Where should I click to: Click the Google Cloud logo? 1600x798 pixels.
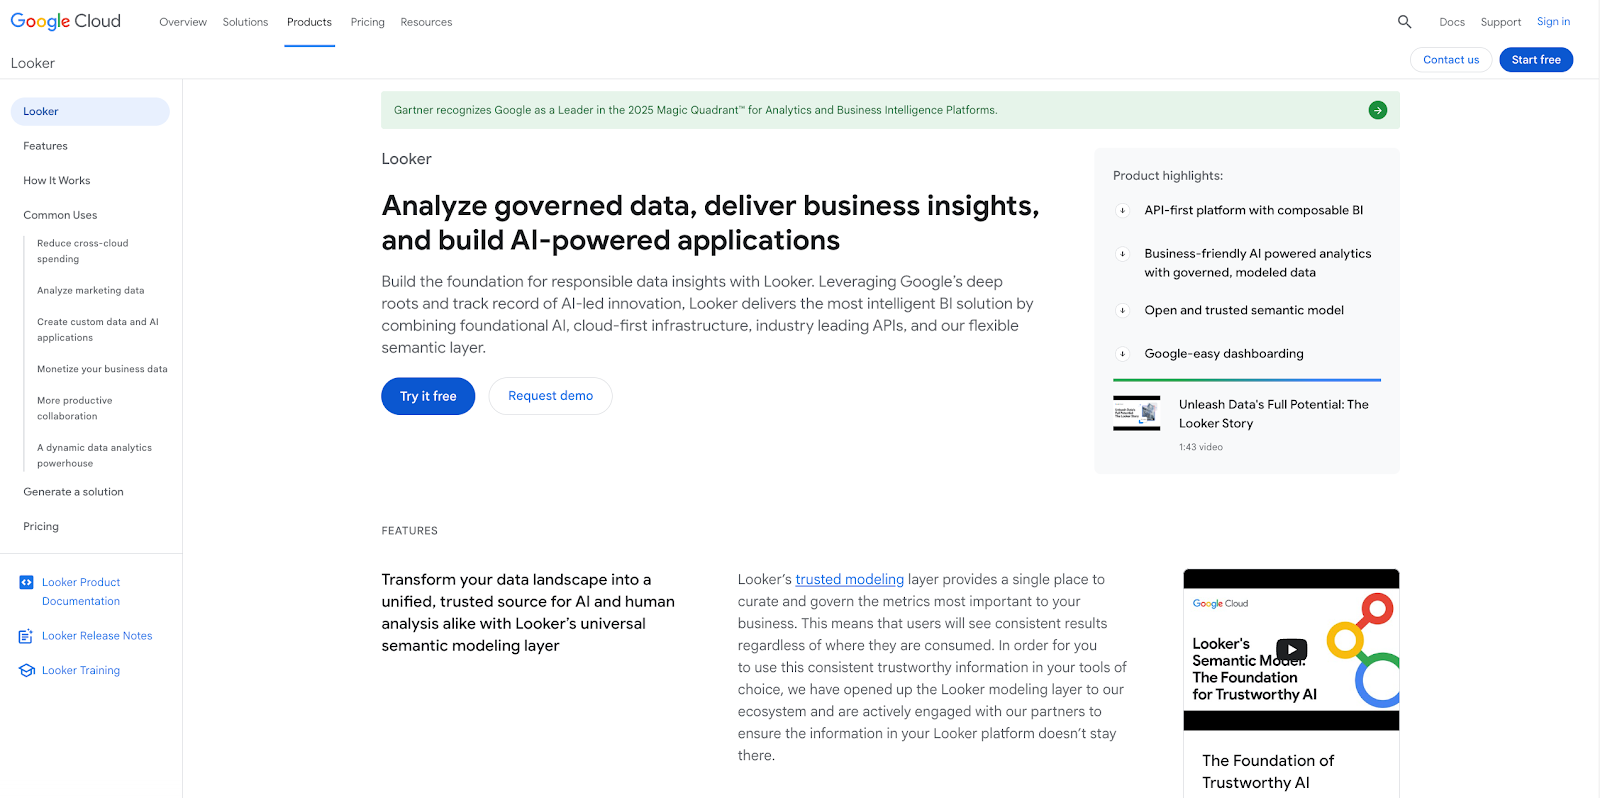coord(66,21)
